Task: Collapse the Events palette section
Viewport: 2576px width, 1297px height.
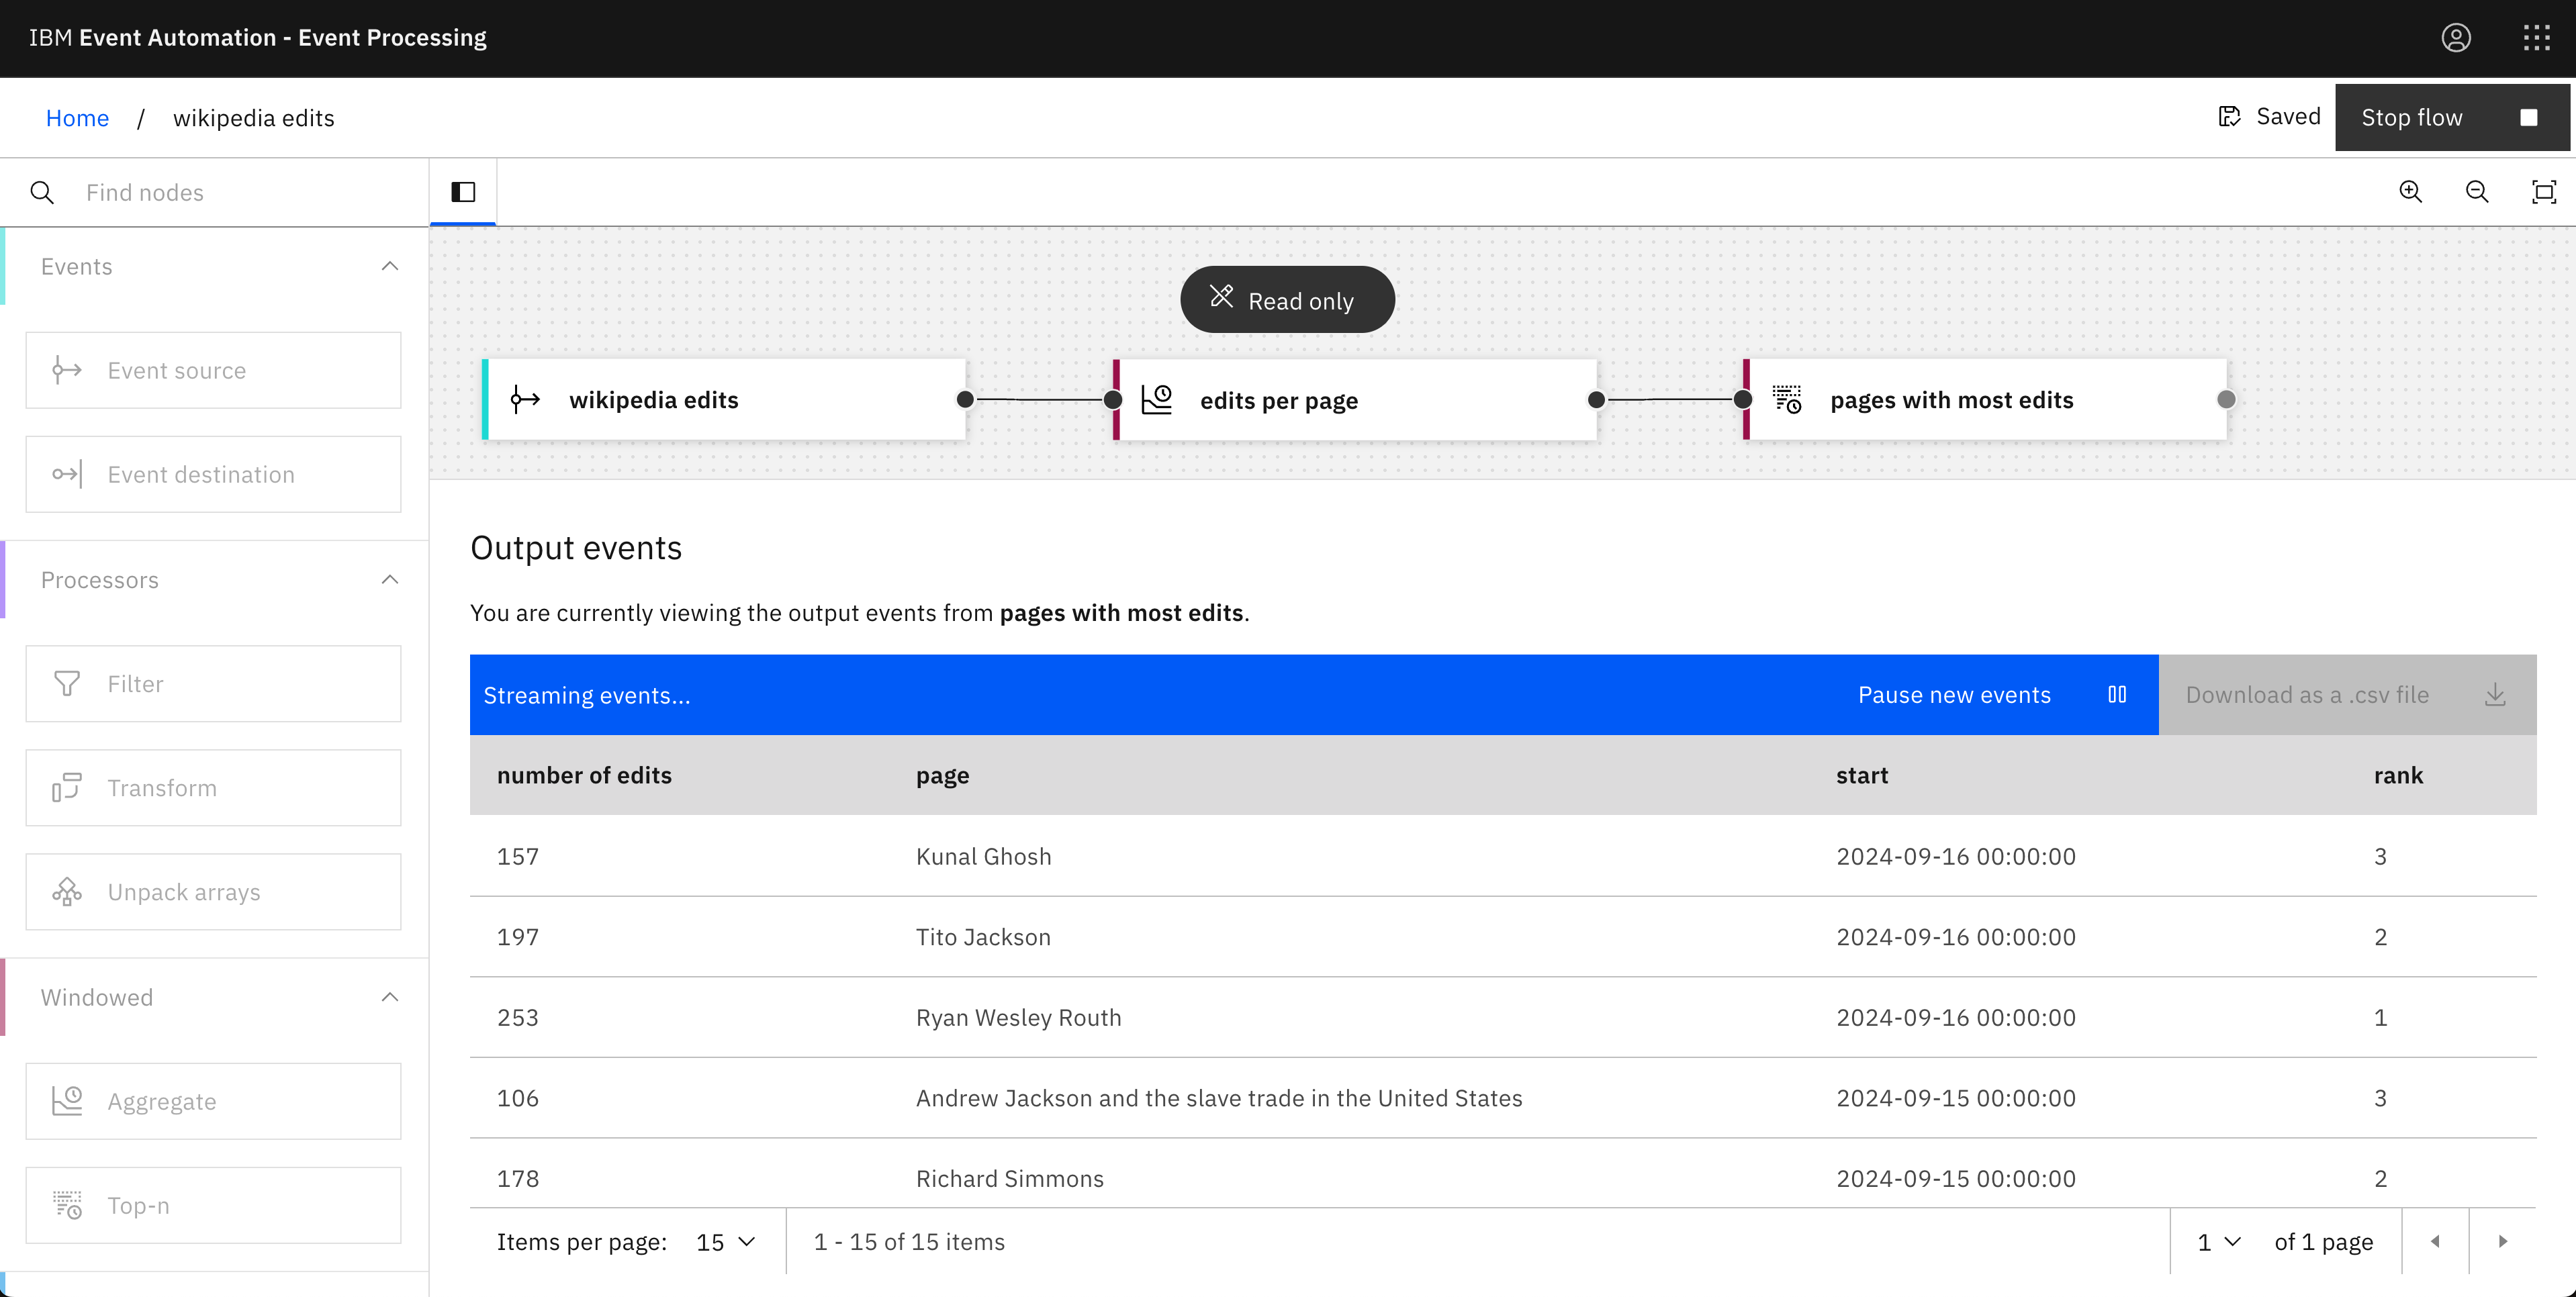Action: (390, 266)
